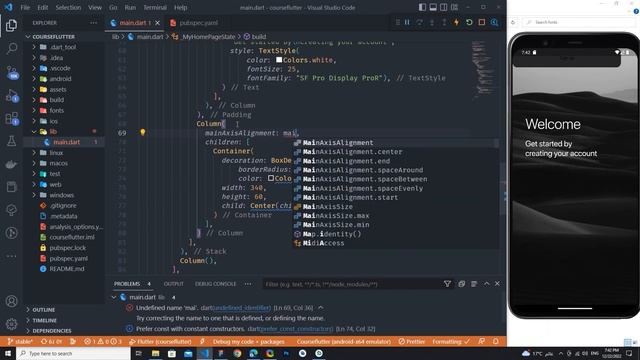The width and height of the screenshot is (640, 360).
Task: Open the Testing flask view
Action: 11,141
